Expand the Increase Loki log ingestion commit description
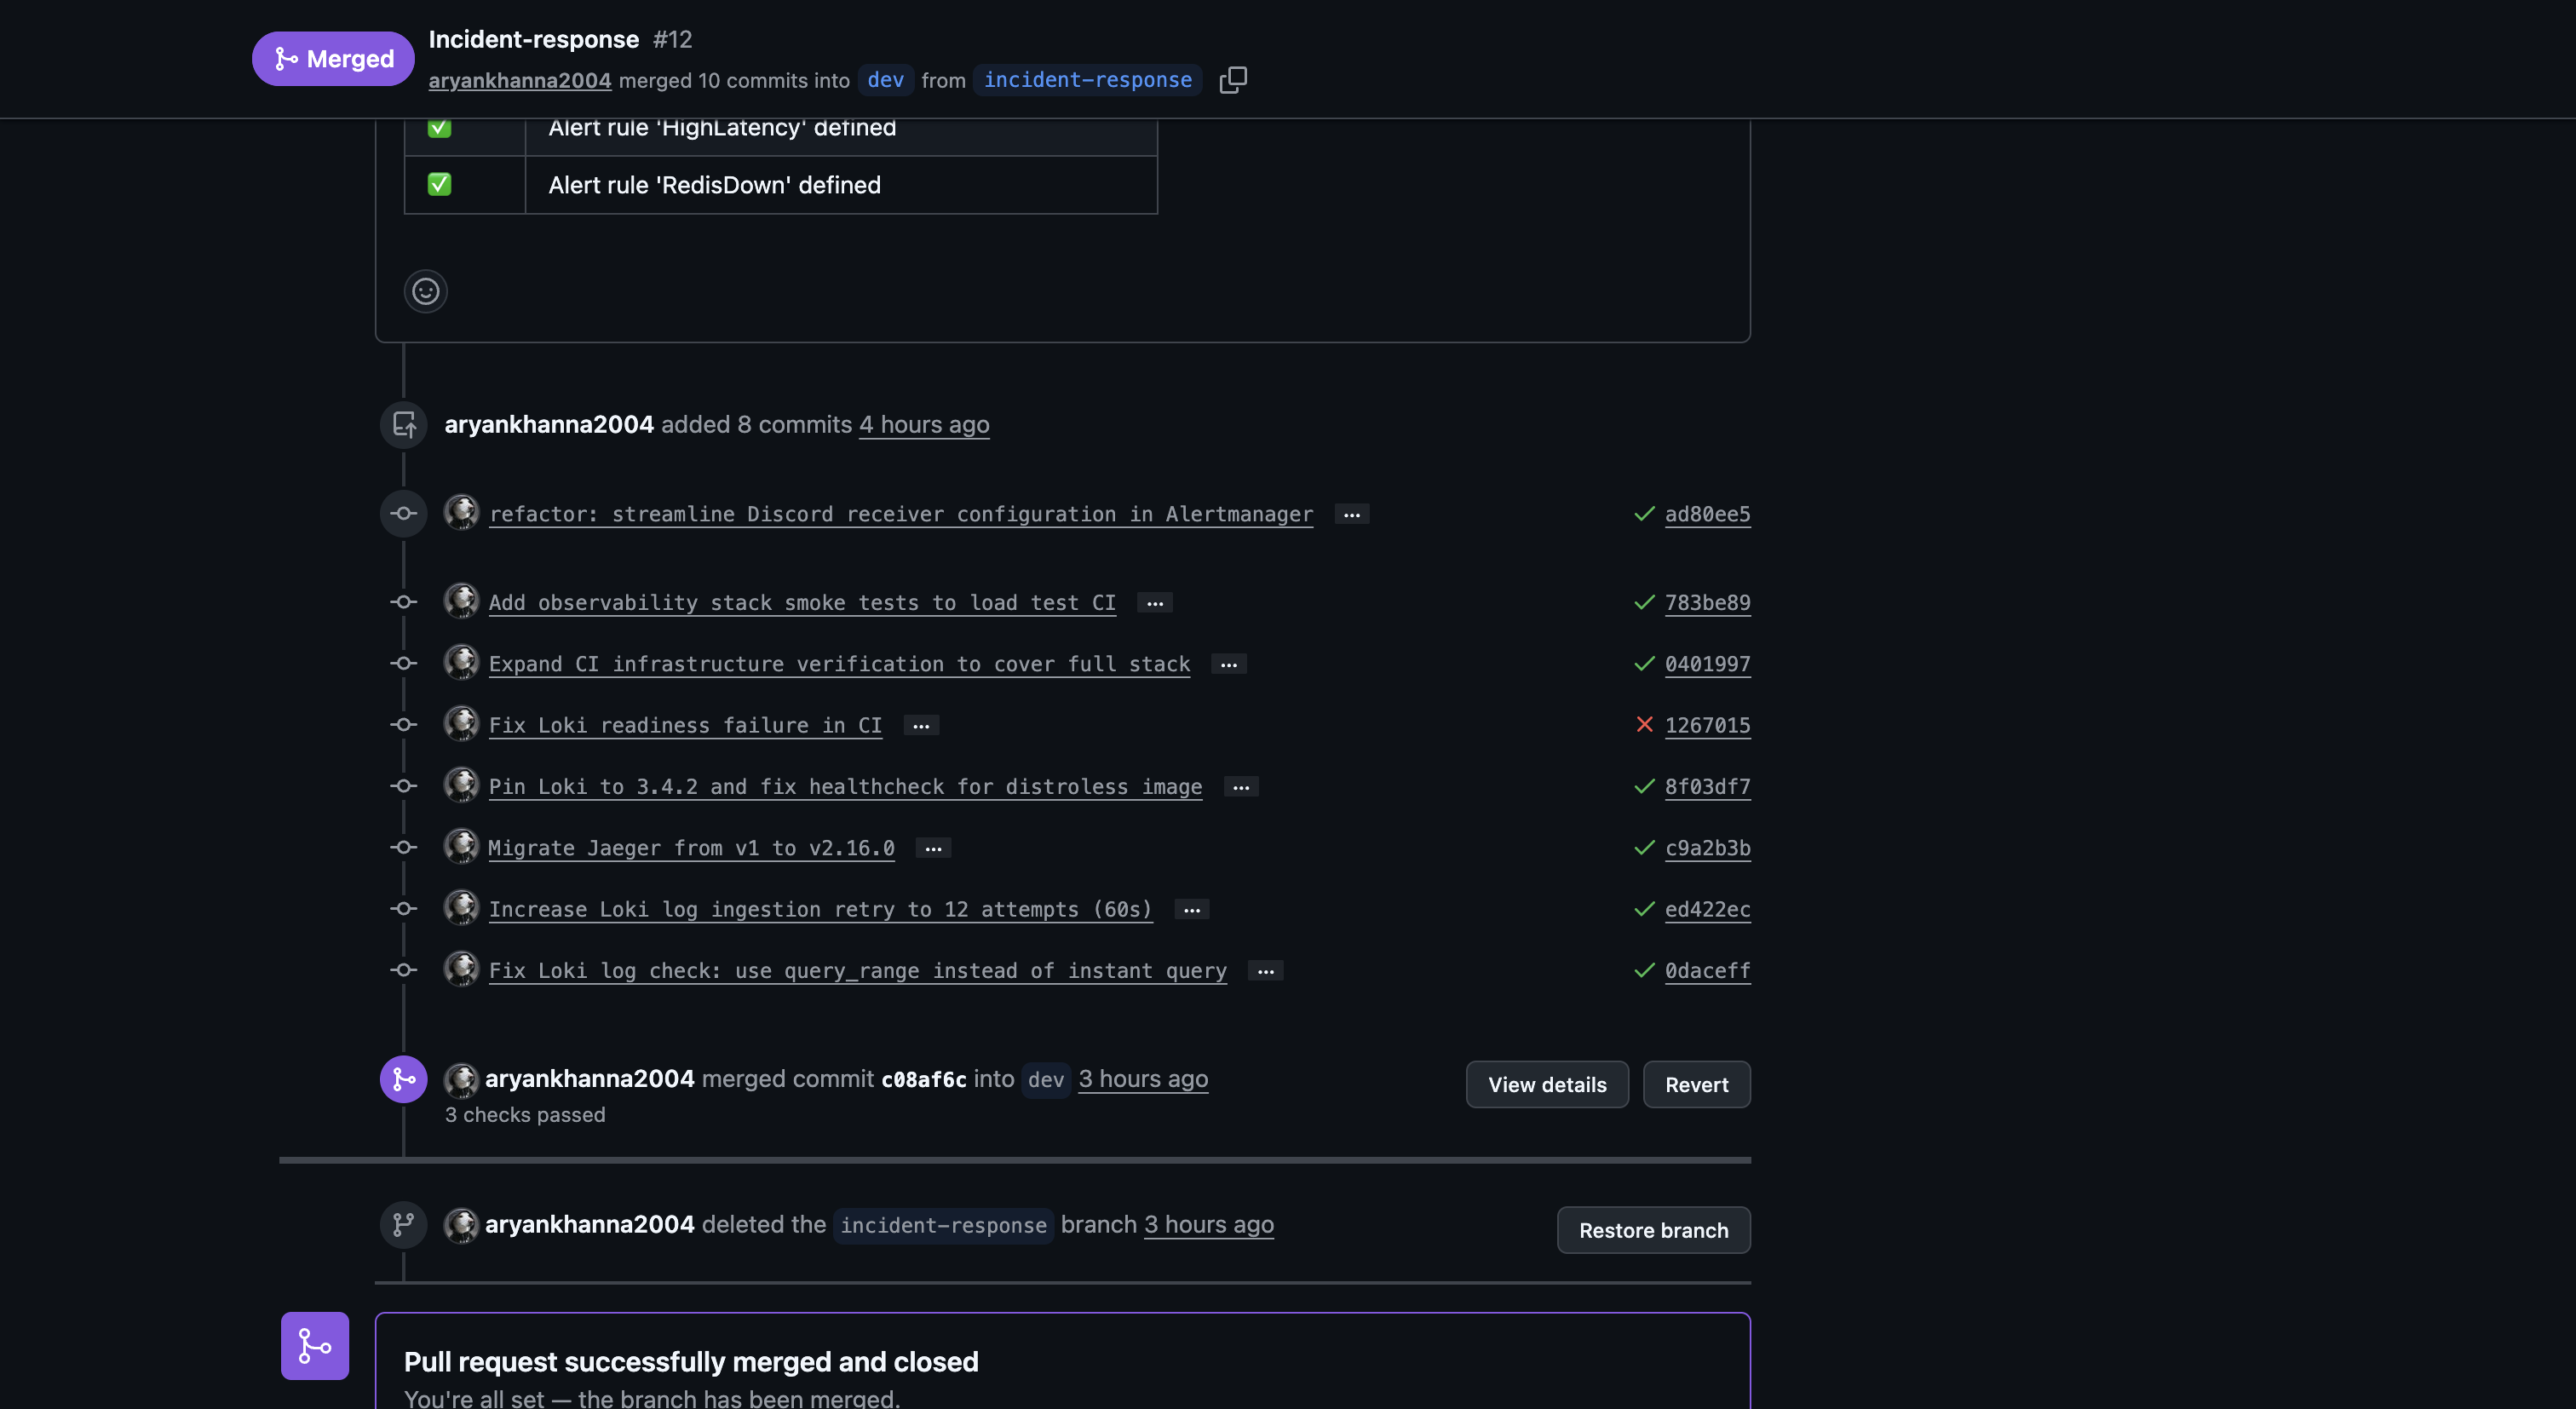 (1191, 909)
